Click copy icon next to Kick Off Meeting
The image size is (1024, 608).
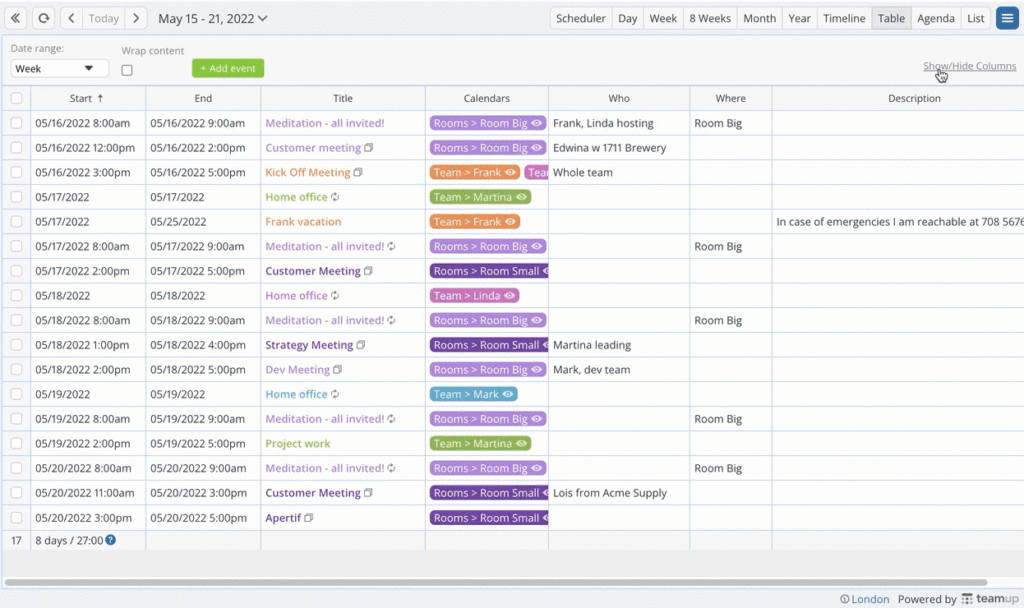(358, 172)
